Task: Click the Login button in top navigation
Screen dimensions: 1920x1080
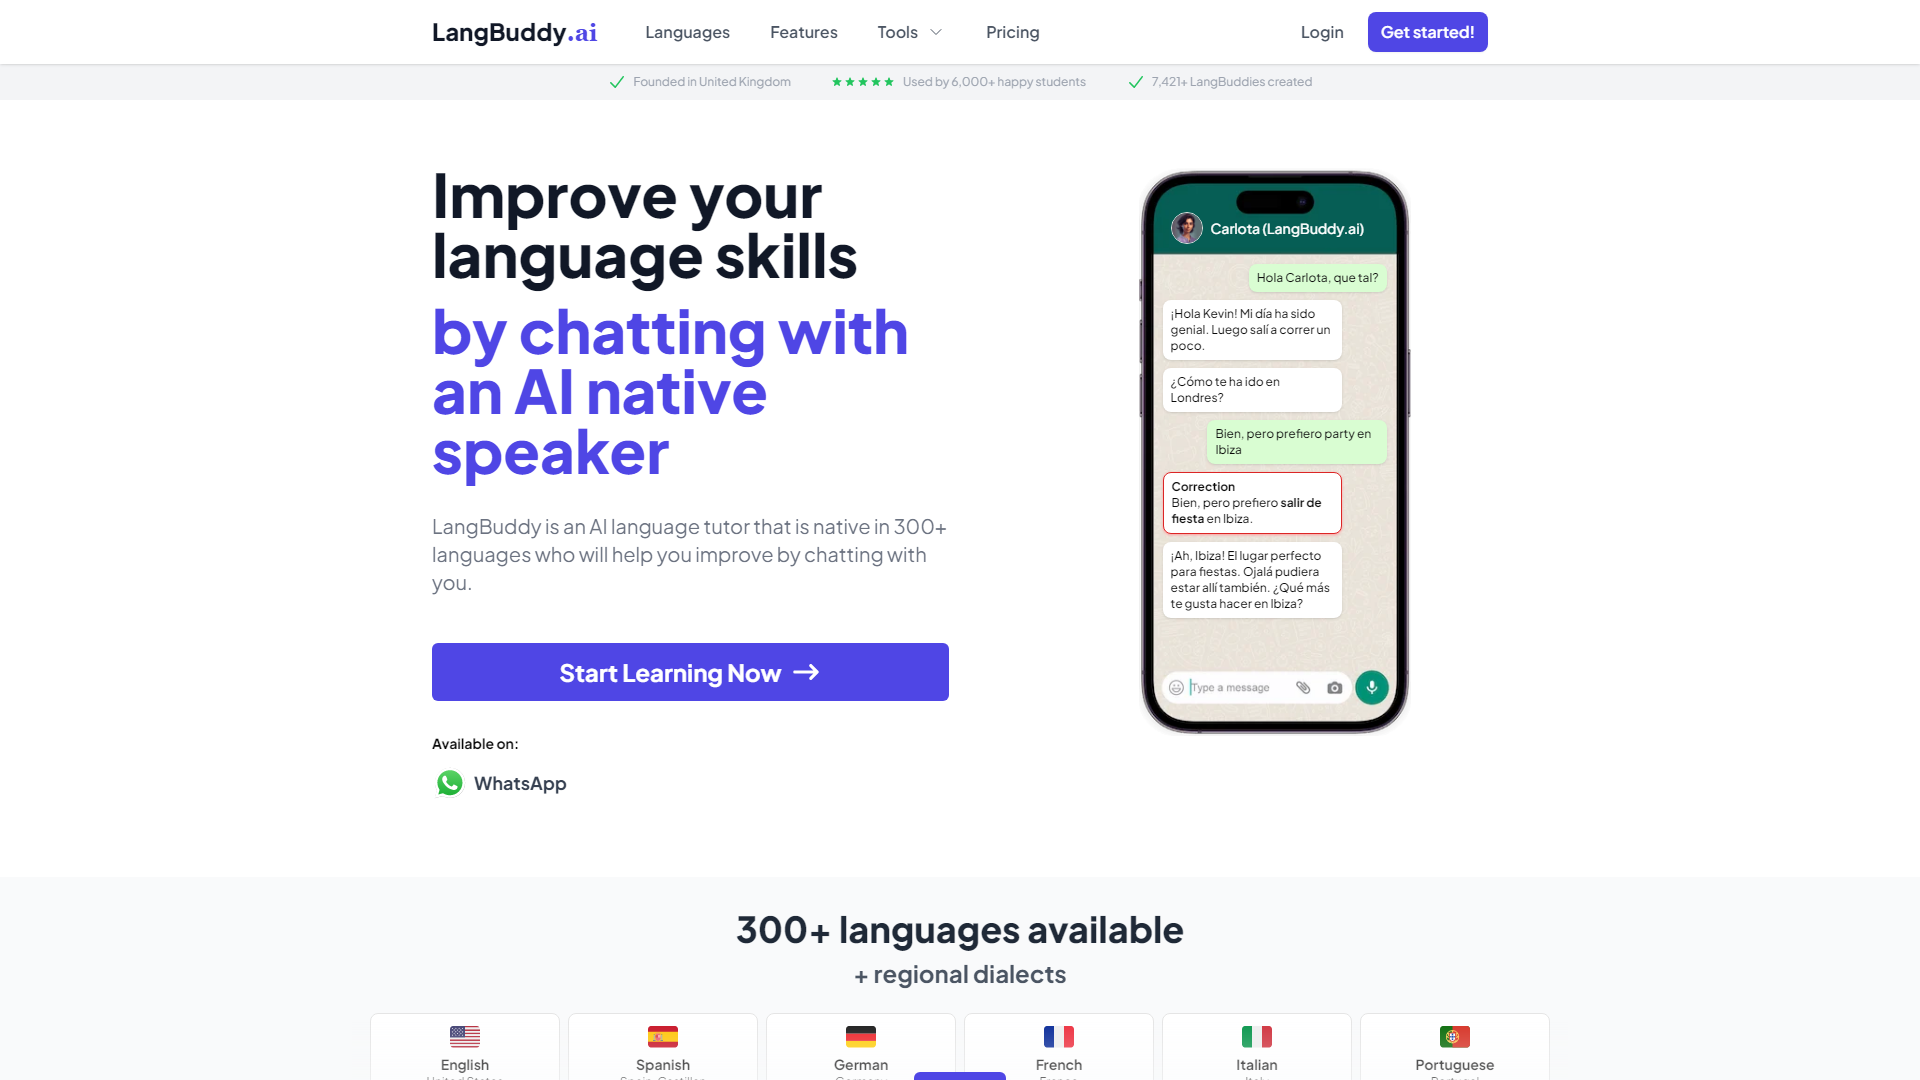Action: pos(1321,32)
